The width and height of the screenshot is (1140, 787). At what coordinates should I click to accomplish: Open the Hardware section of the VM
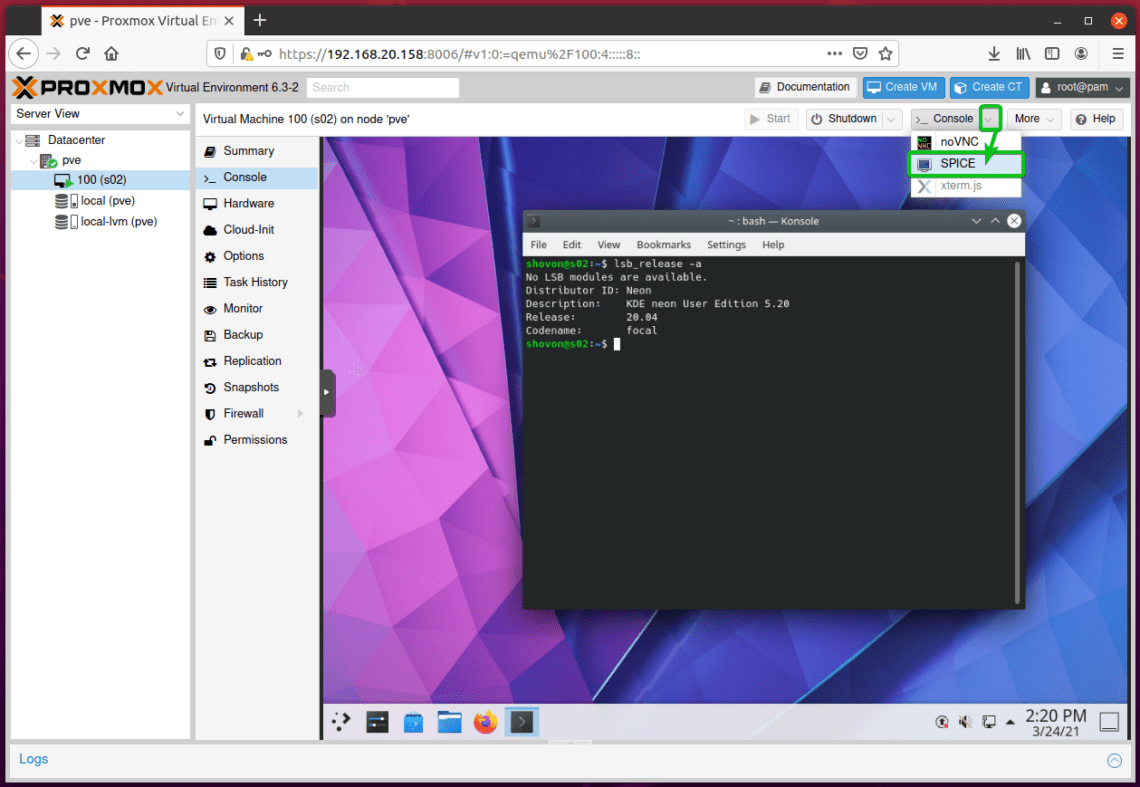tap(257, 203)
